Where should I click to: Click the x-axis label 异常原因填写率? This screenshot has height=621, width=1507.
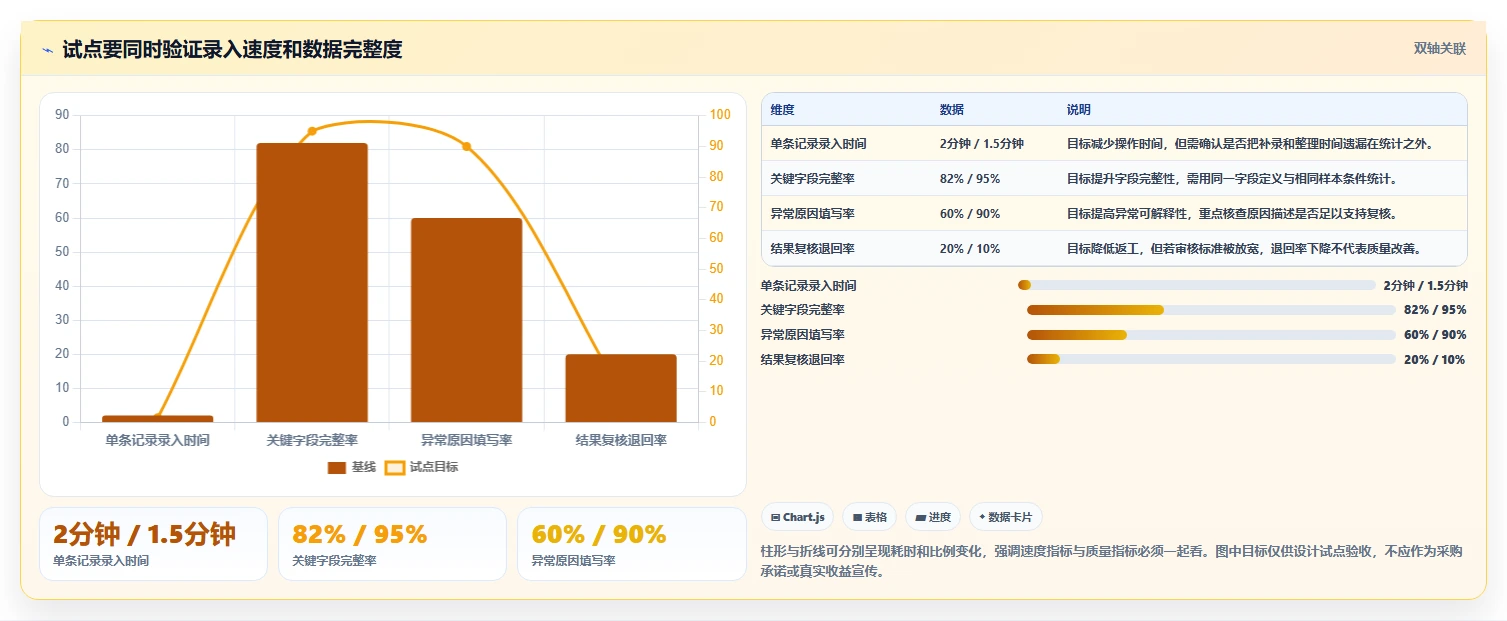point(466,440)
